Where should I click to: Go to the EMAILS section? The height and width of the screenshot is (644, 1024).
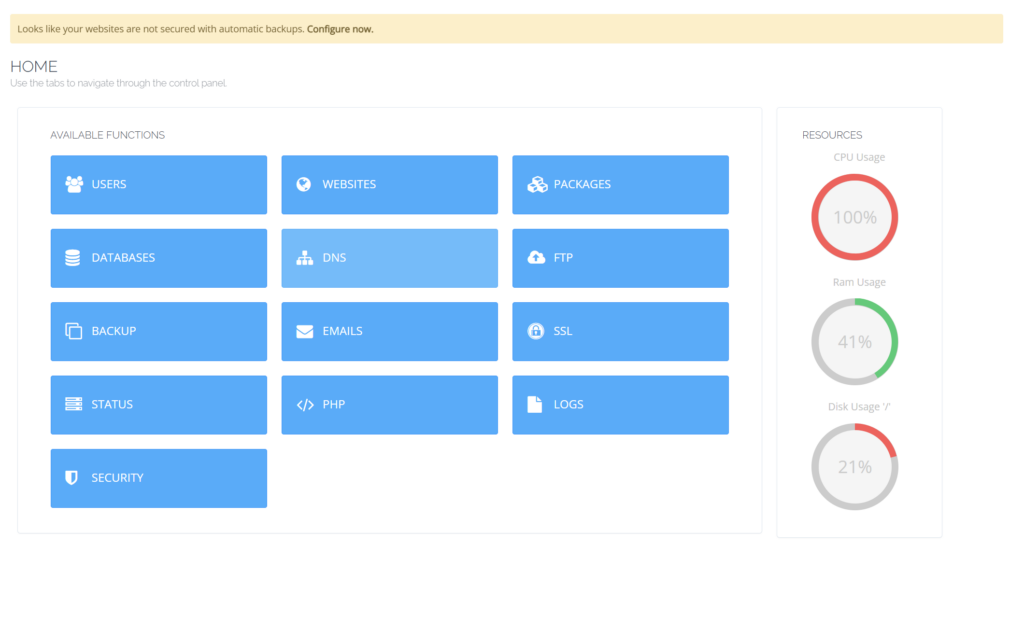click(x=389, y=331)
